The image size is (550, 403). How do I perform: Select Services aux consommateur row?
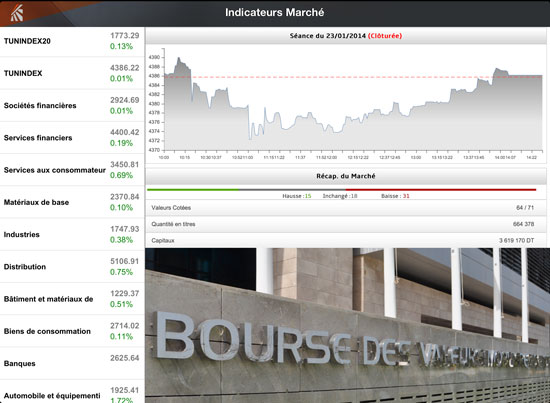(x=72, y=170)
